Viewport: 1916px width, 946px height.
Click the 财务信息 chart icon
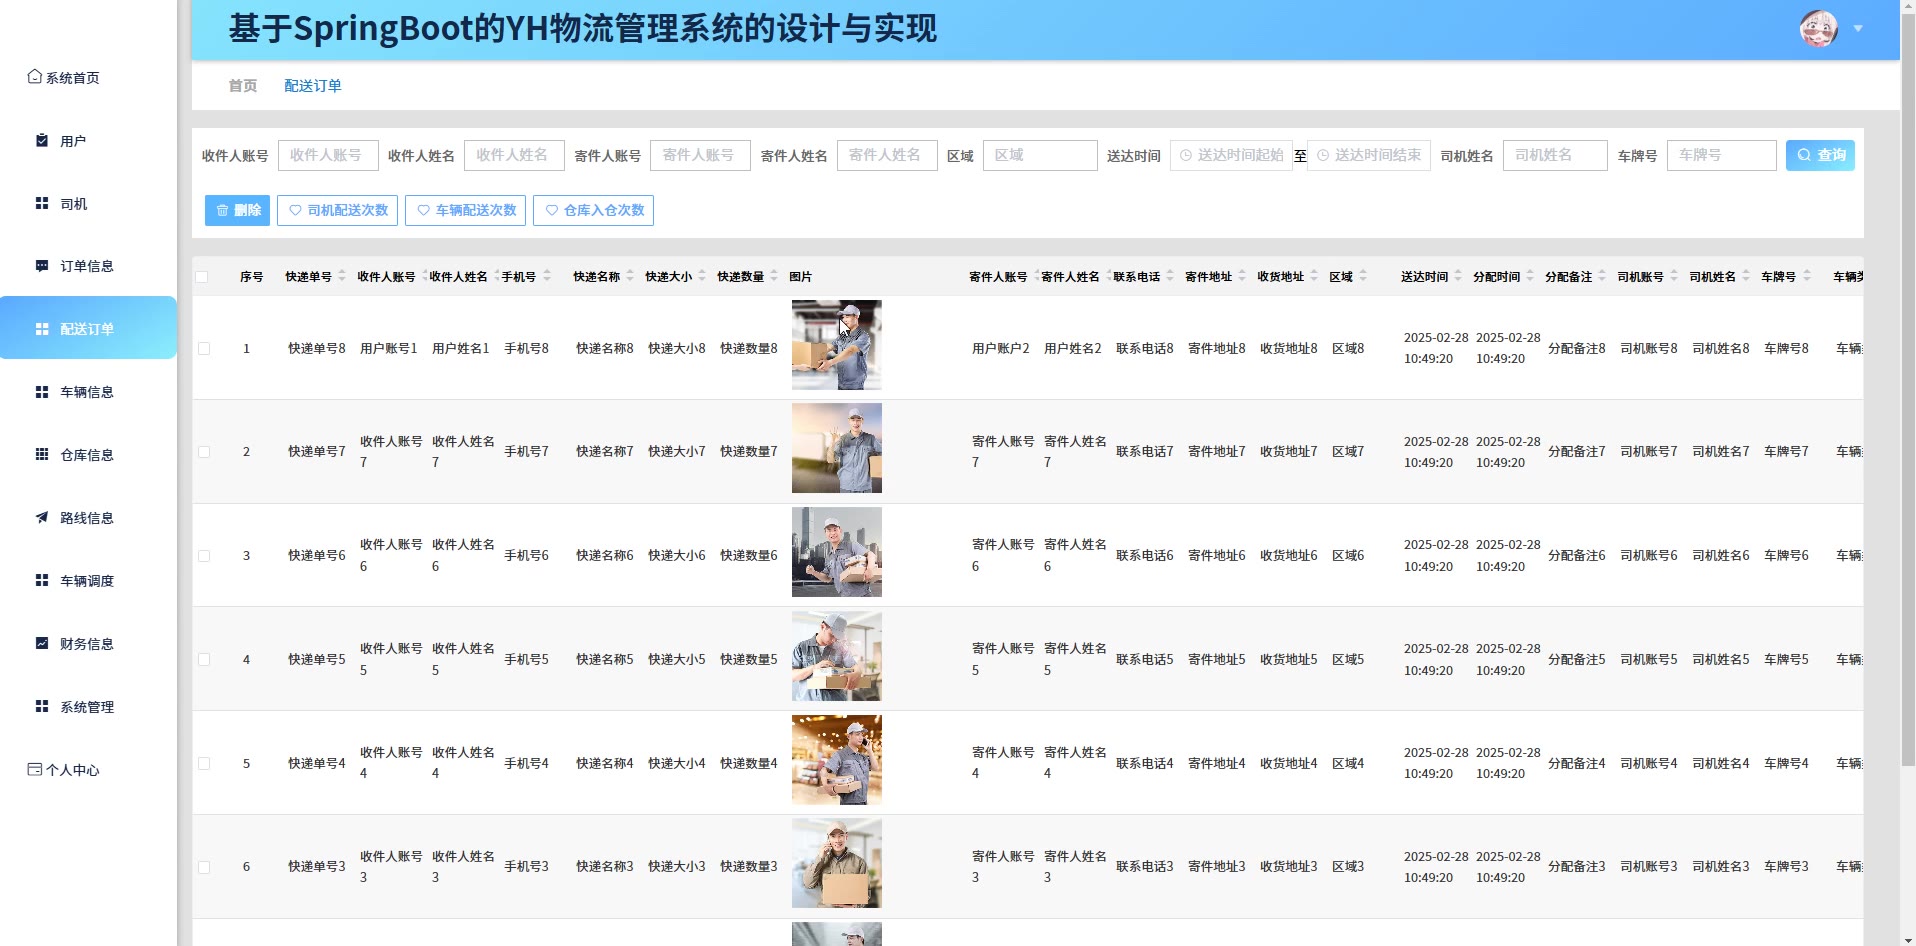click(x=42, y=644)
